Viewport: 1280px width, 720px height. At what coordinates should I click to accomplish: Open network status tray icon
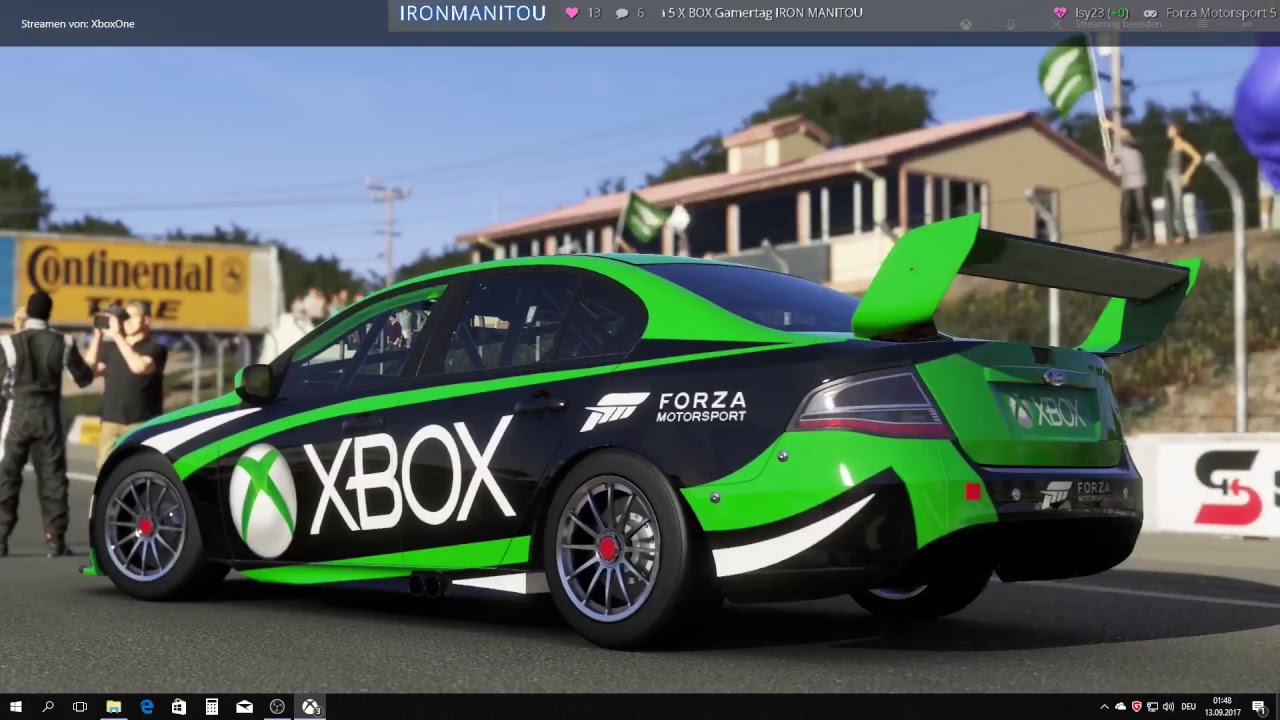[1152, 707]
